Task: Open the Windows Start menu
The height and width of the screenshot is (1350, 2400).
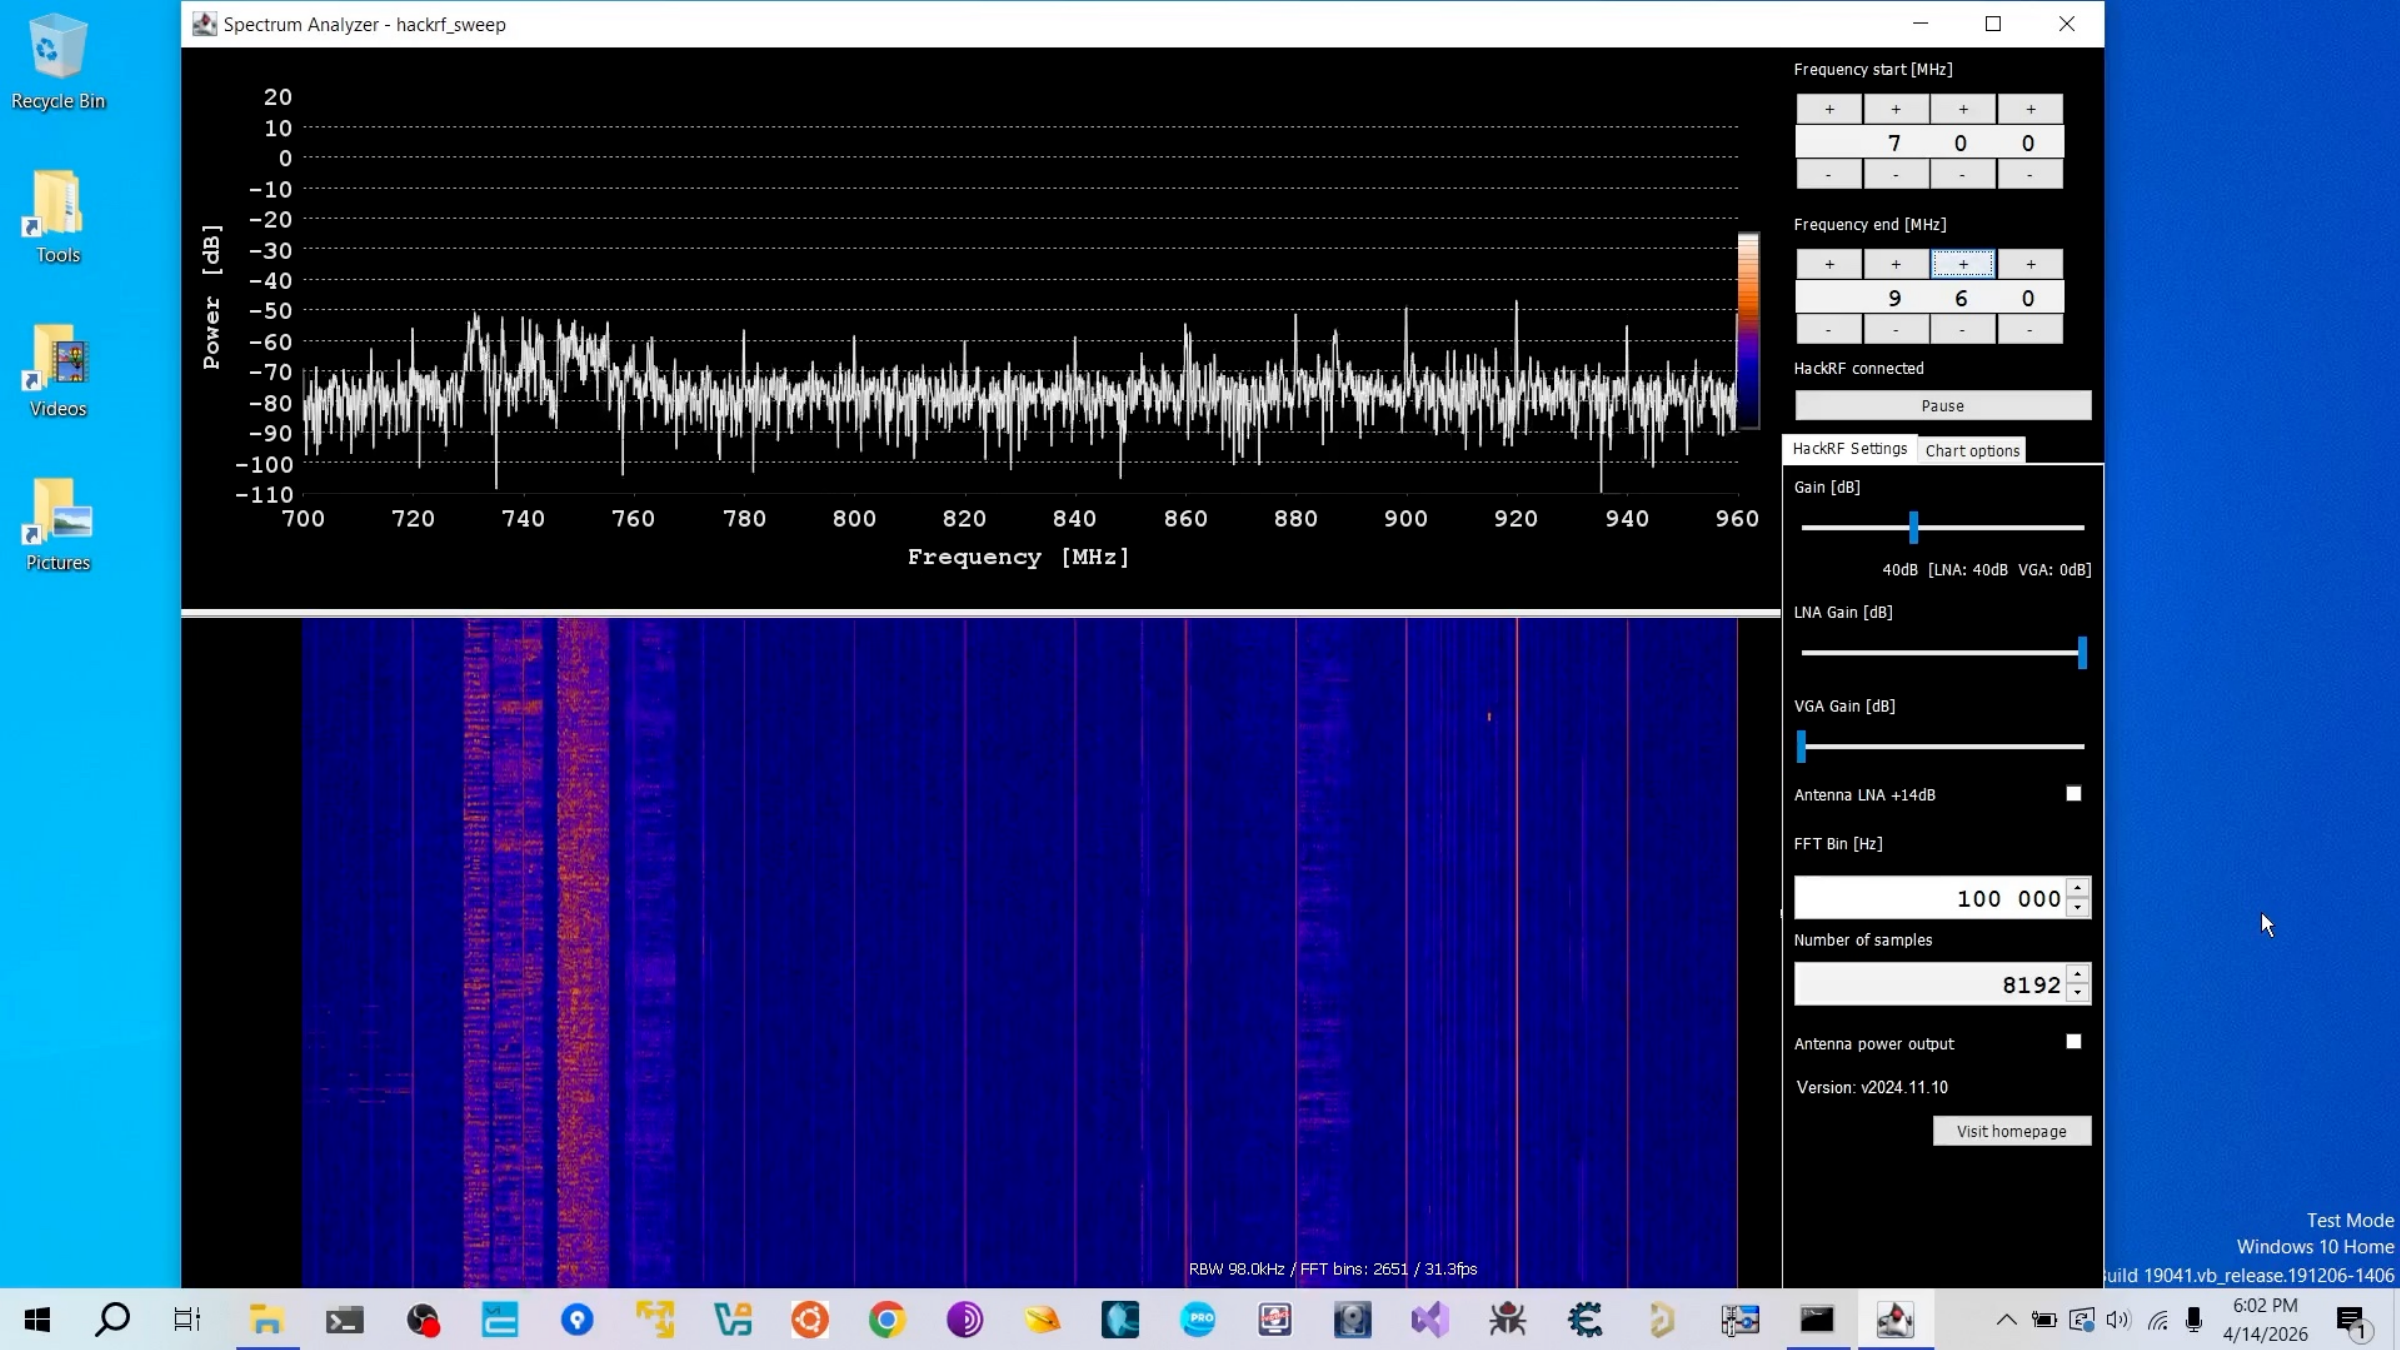Action: coord(37,1320)
